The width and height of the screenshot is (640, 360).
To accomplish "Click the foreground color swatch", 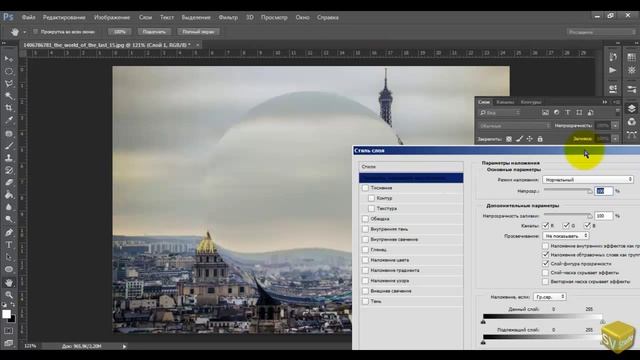I will [x=6, y=314].
